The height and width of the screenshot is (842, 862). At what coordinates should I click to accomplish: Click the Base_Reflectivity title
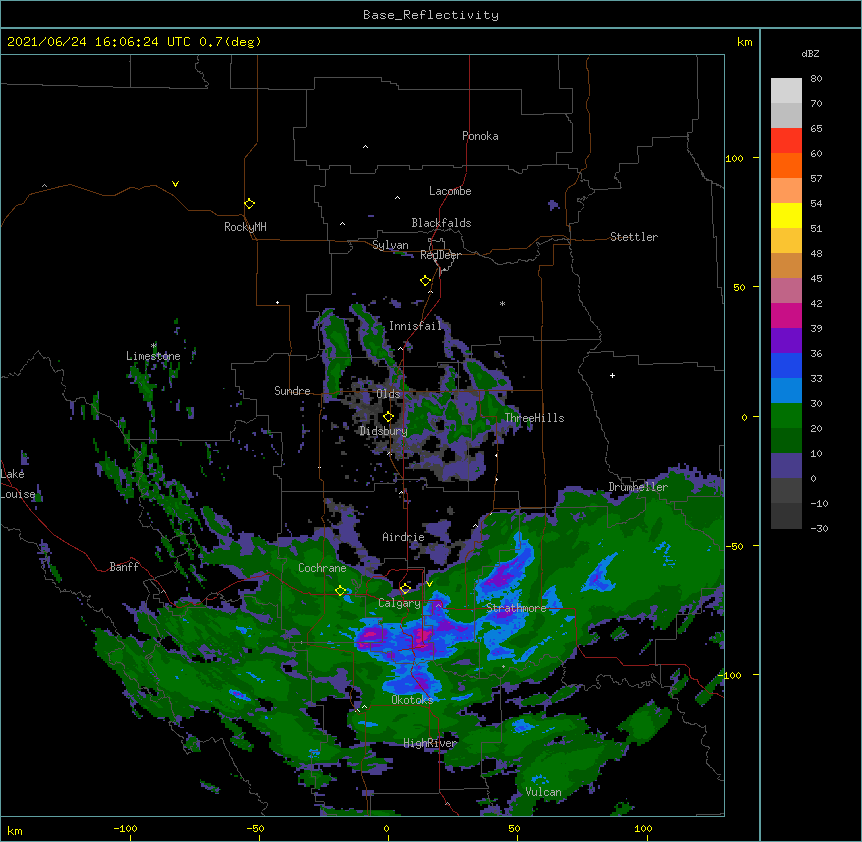(x=431, y=15)
